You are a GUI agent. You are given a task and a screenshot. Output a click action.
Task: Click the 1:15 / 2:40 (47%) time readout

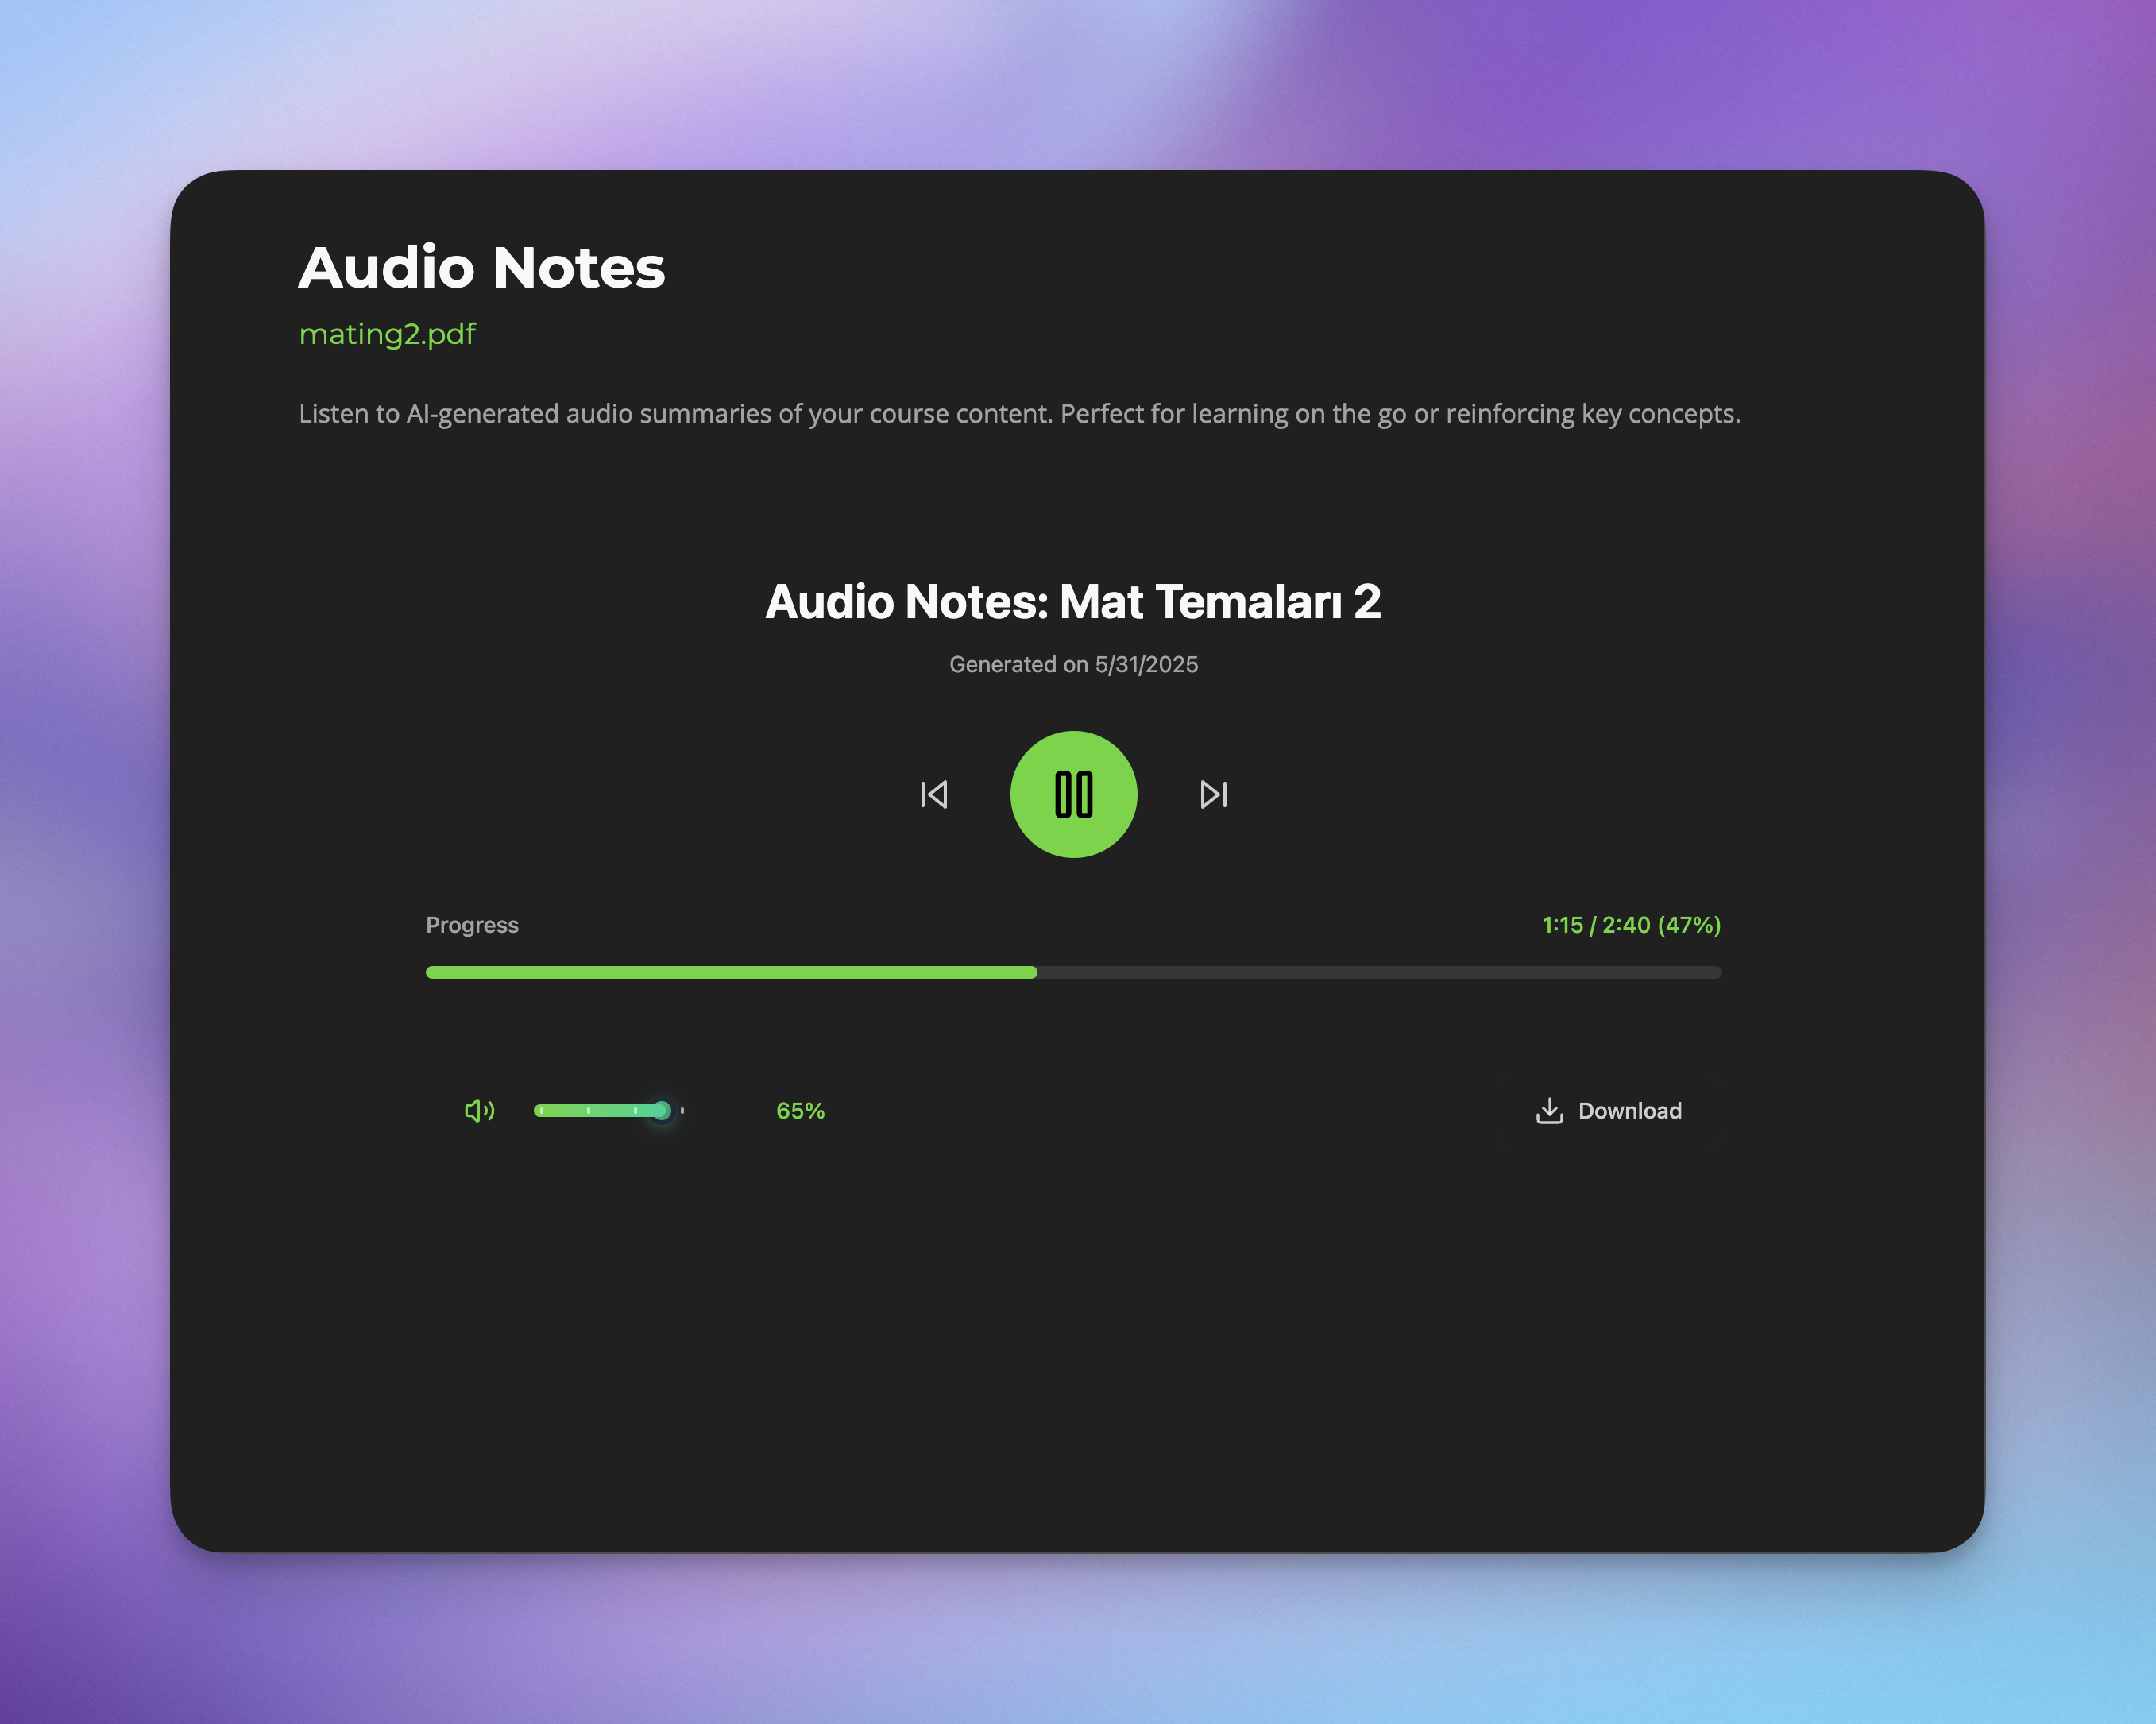tap(1630, 925)
